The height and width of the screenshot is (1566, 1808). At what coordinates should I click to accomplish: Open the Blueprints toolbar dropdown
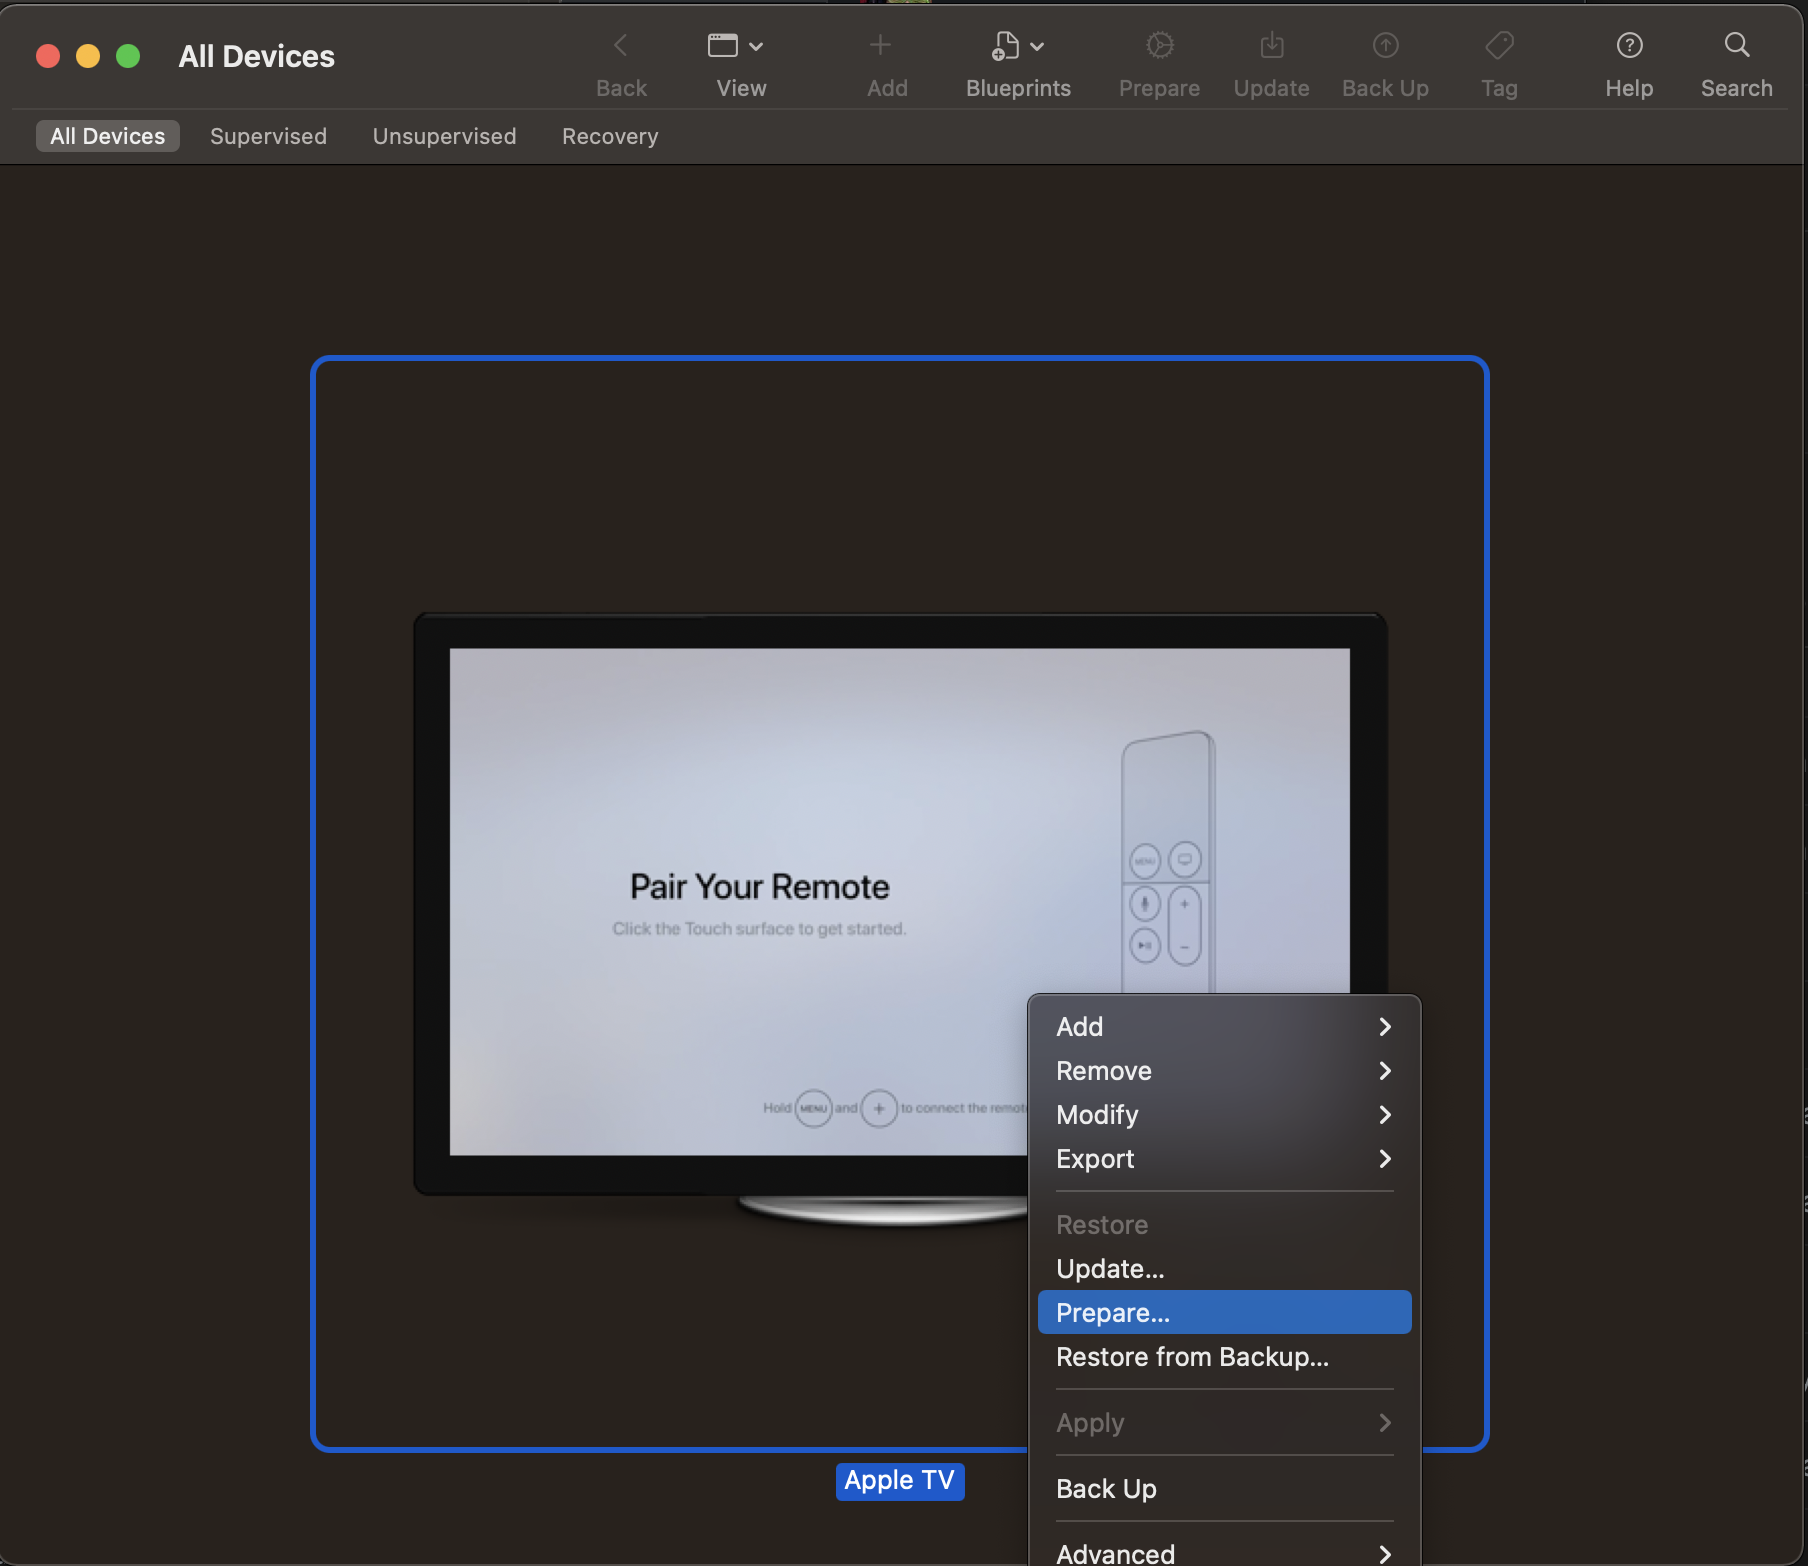pos(1018,46)
